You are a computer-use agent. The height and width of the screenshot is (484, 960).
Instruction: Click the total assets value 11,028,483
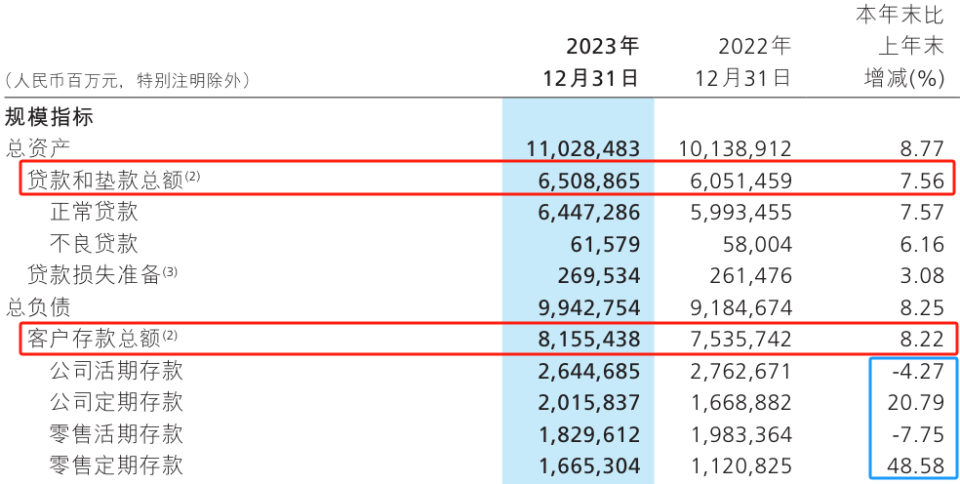tap(583, 149)
